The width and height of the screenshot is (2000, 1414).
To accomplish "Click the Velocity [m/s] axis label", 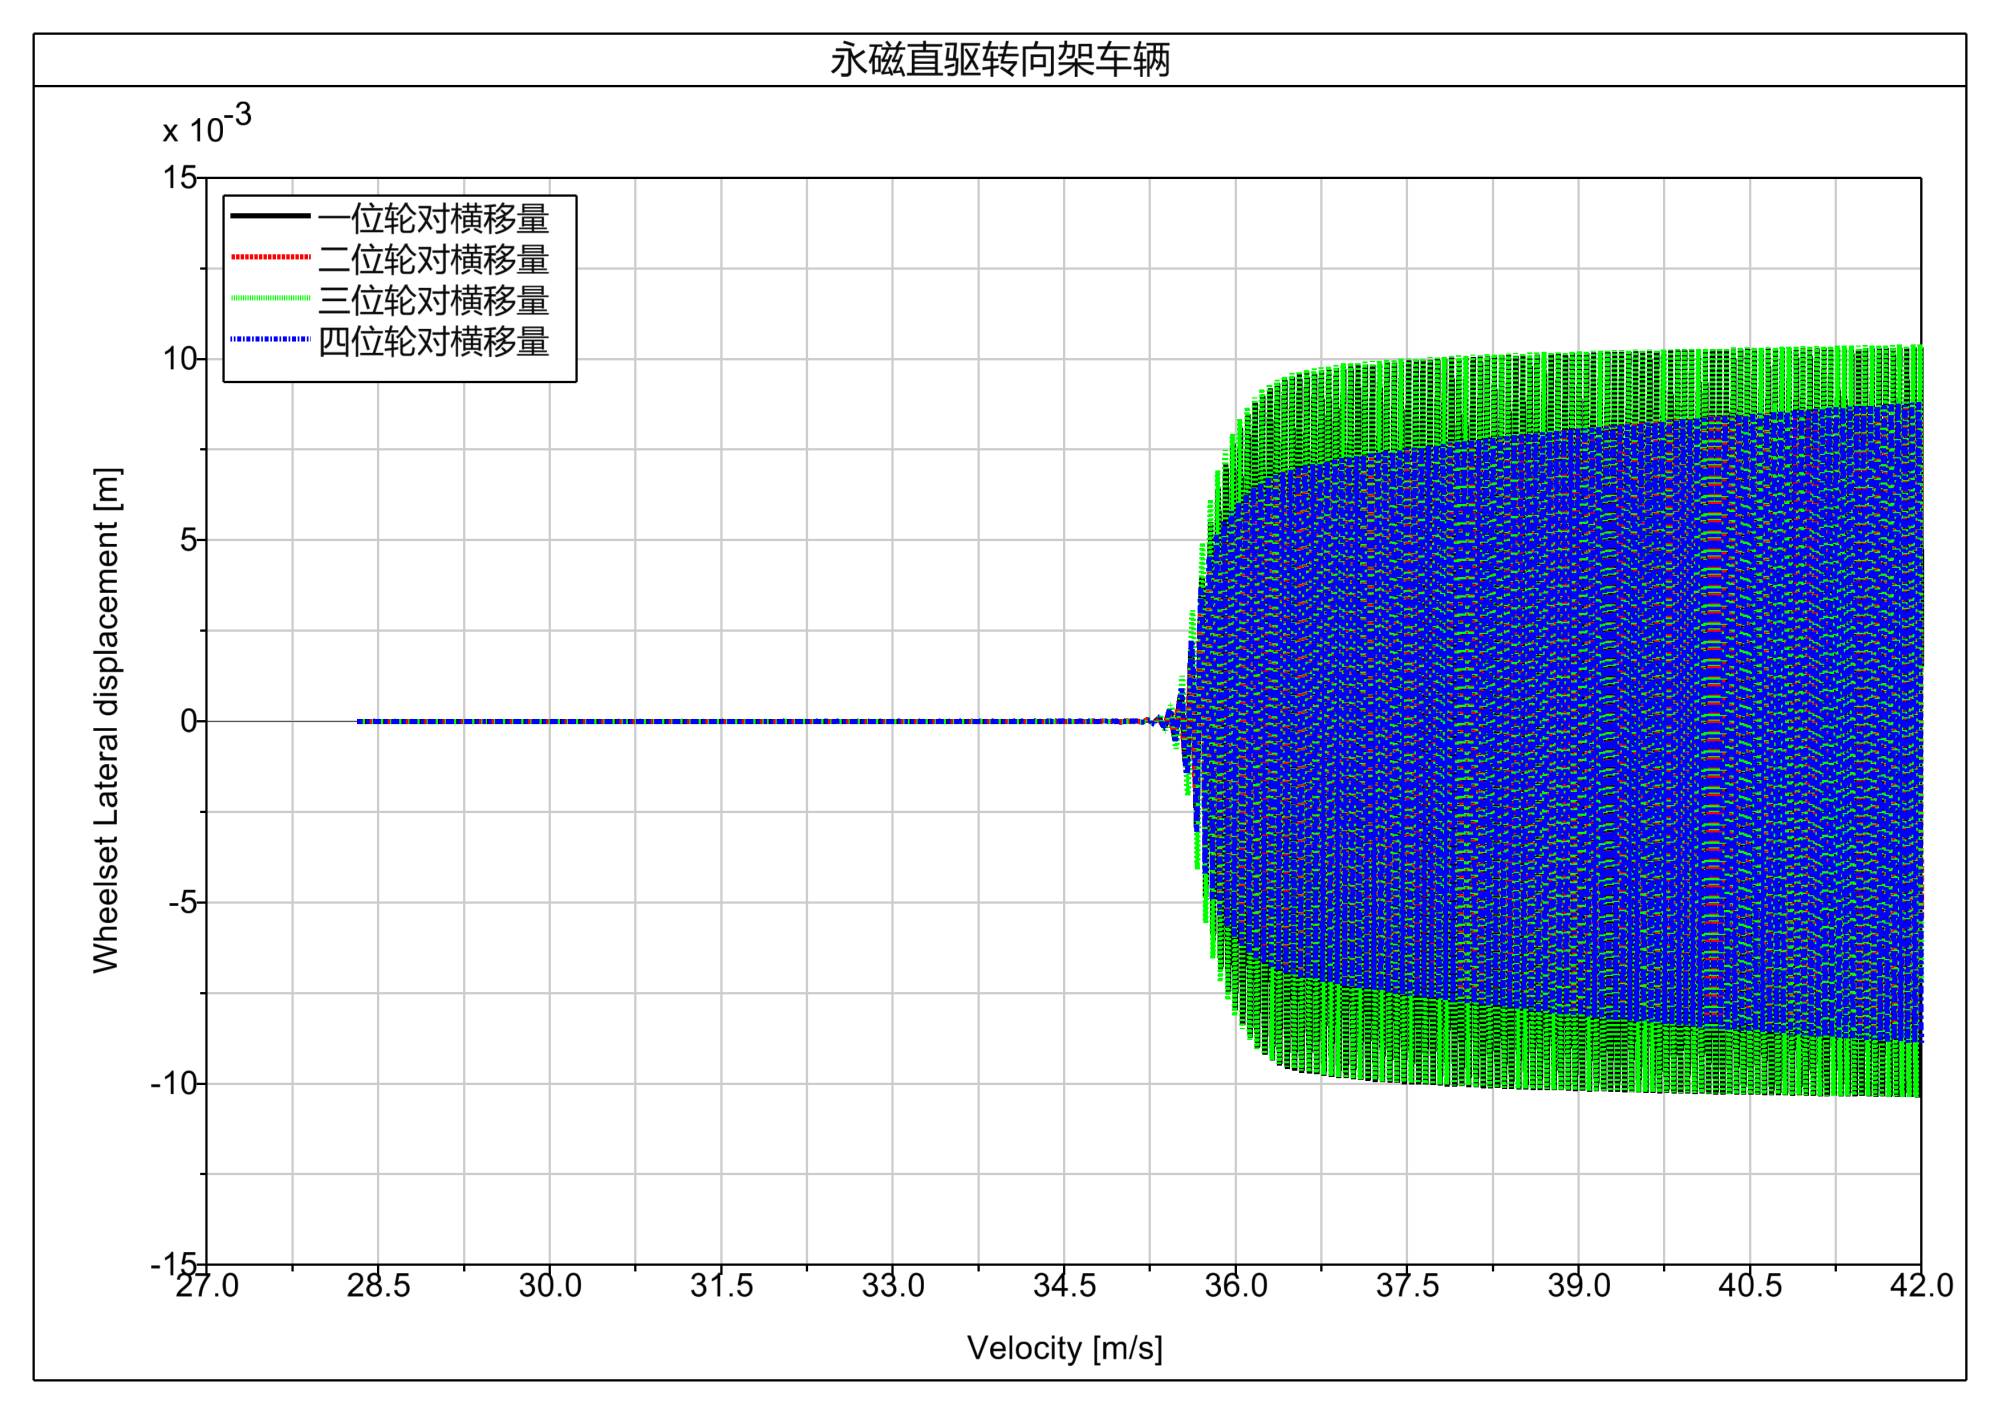I will (1064, 1348).
